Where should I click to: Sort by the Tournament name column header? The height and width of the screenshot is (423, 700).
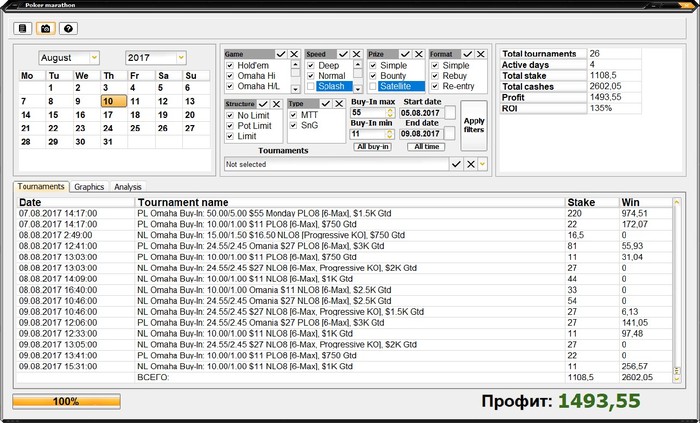coord(350,203)
